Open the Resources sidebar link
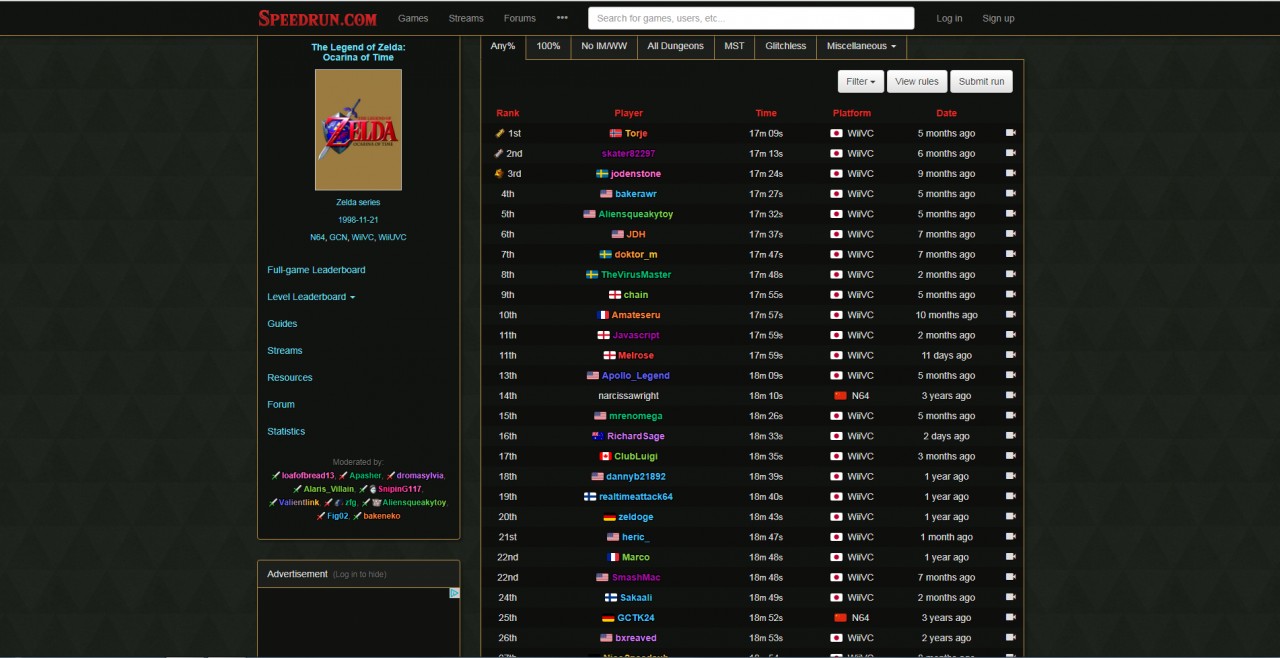Viewport: 1280px width, 658px height. 290,378
